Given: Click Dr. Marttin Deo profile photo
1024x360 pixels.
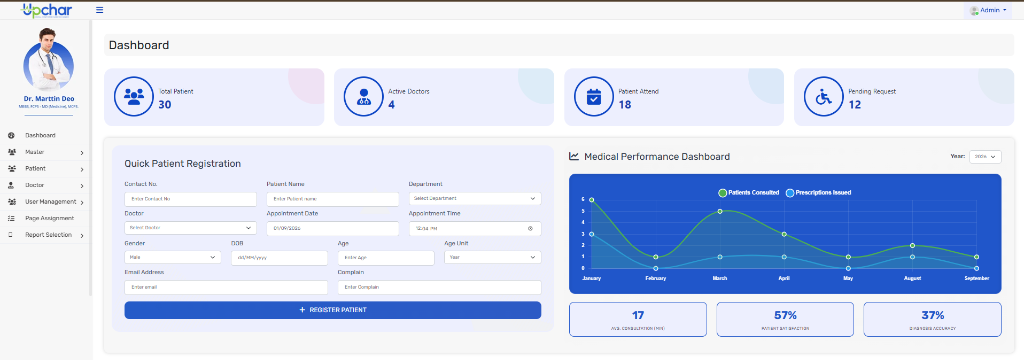Looking at the screenshot, I should tap(48, 59).
